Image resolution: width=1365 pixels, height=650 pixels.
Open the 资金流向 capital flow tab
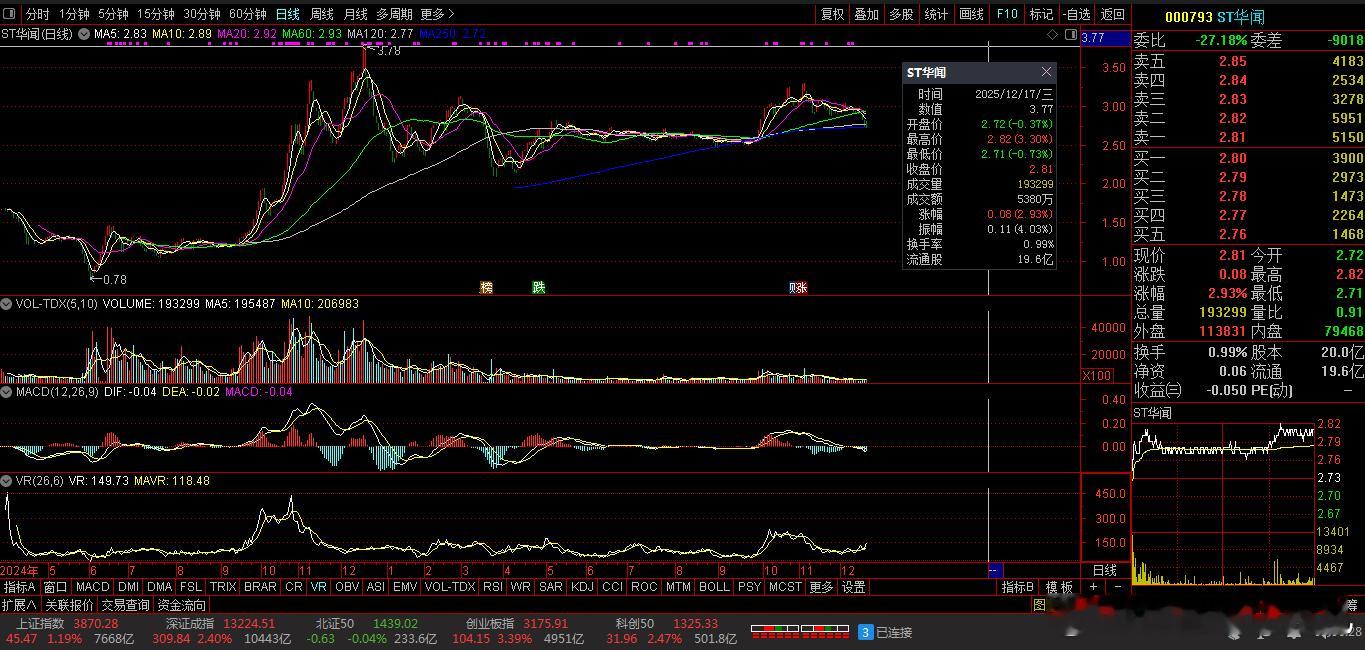click(x=182, y=605)
